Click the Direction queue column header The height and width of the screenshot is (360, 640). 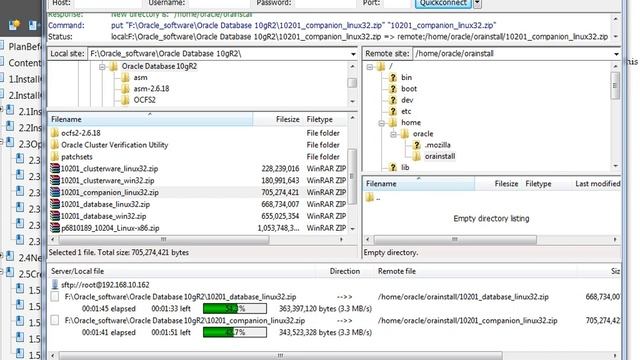(345, 271)
